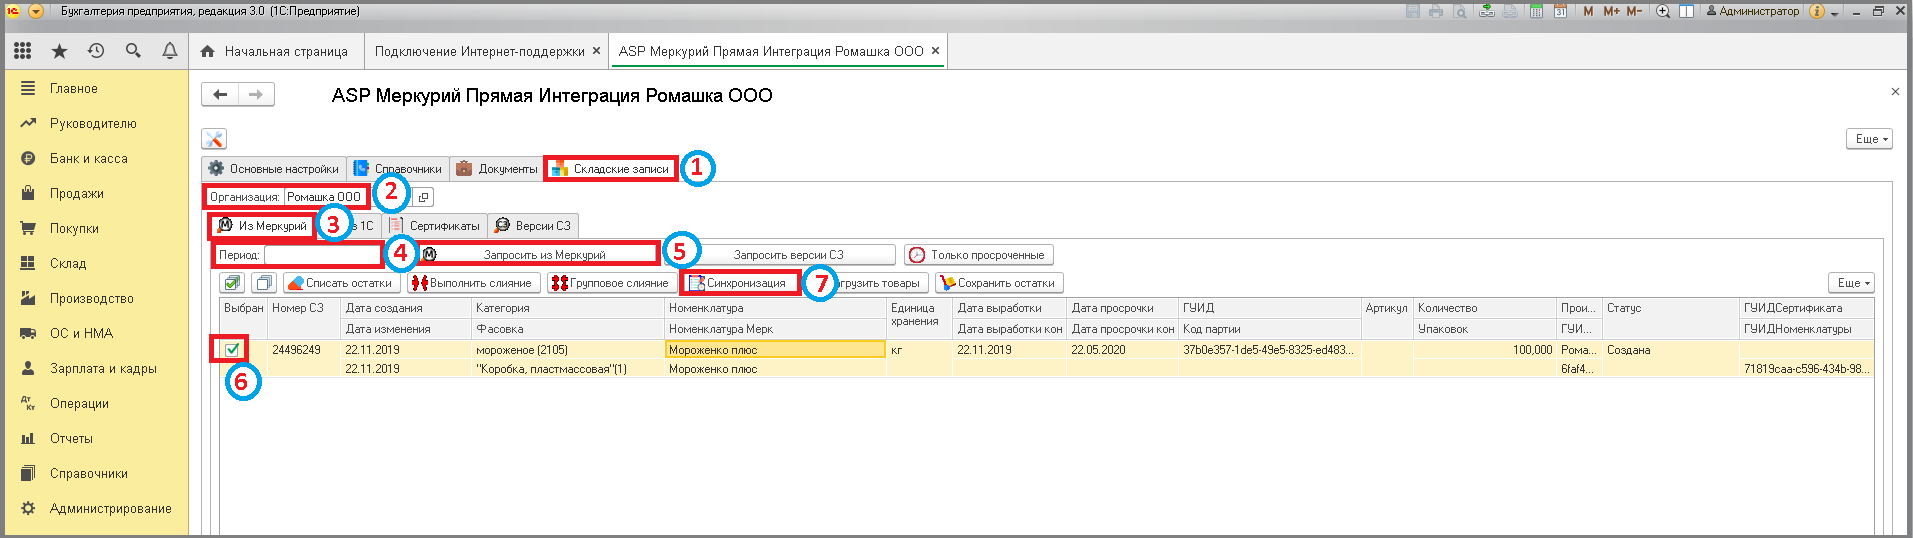Select Версии СЗ sub-tab
Screen dimensions: 1913x538
tap(533, 226)
